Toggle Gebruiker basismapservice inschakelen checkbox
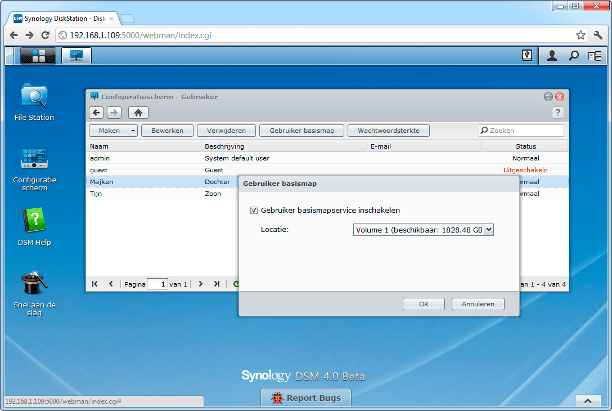The width and height of the screenshot is (612, 411). coord(254,210)
